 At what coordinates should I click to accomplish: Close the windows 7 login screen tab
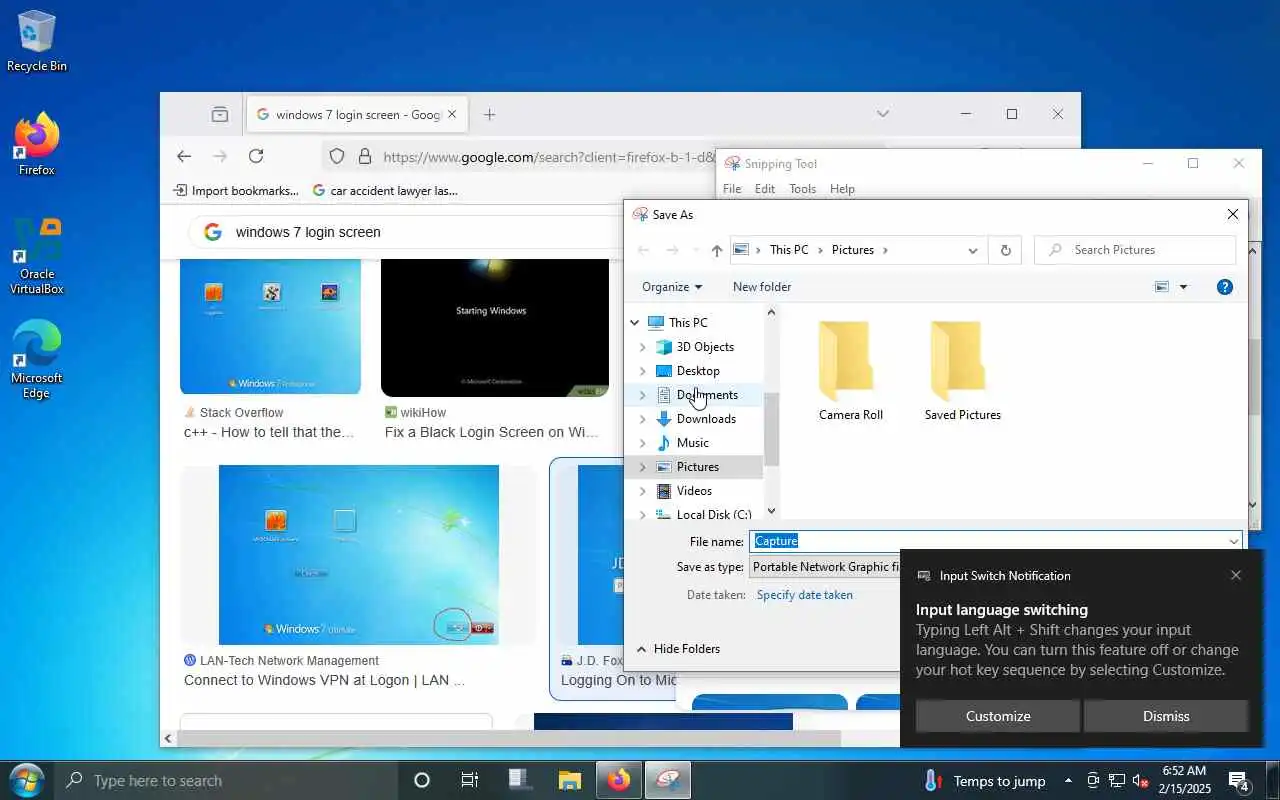coord(452,114)
